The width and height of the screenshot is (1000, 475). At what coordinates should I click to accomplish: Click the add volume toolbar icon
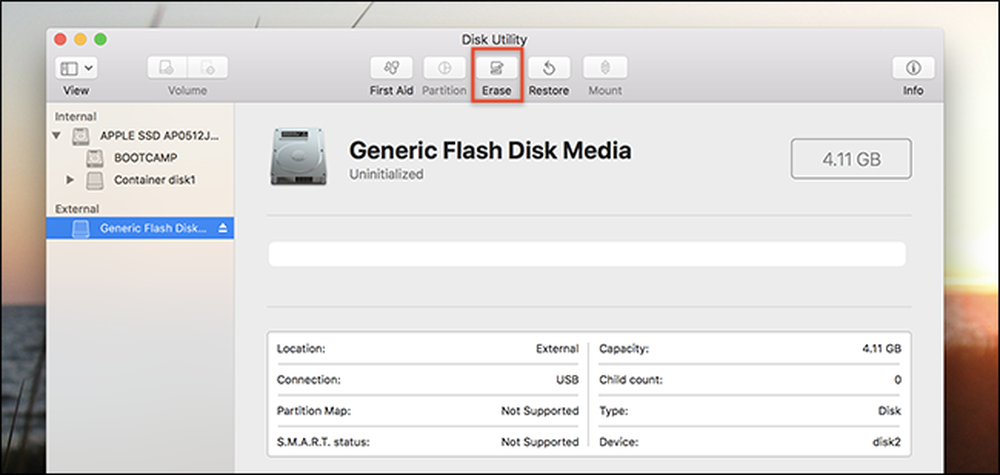(x=168, y=68)
